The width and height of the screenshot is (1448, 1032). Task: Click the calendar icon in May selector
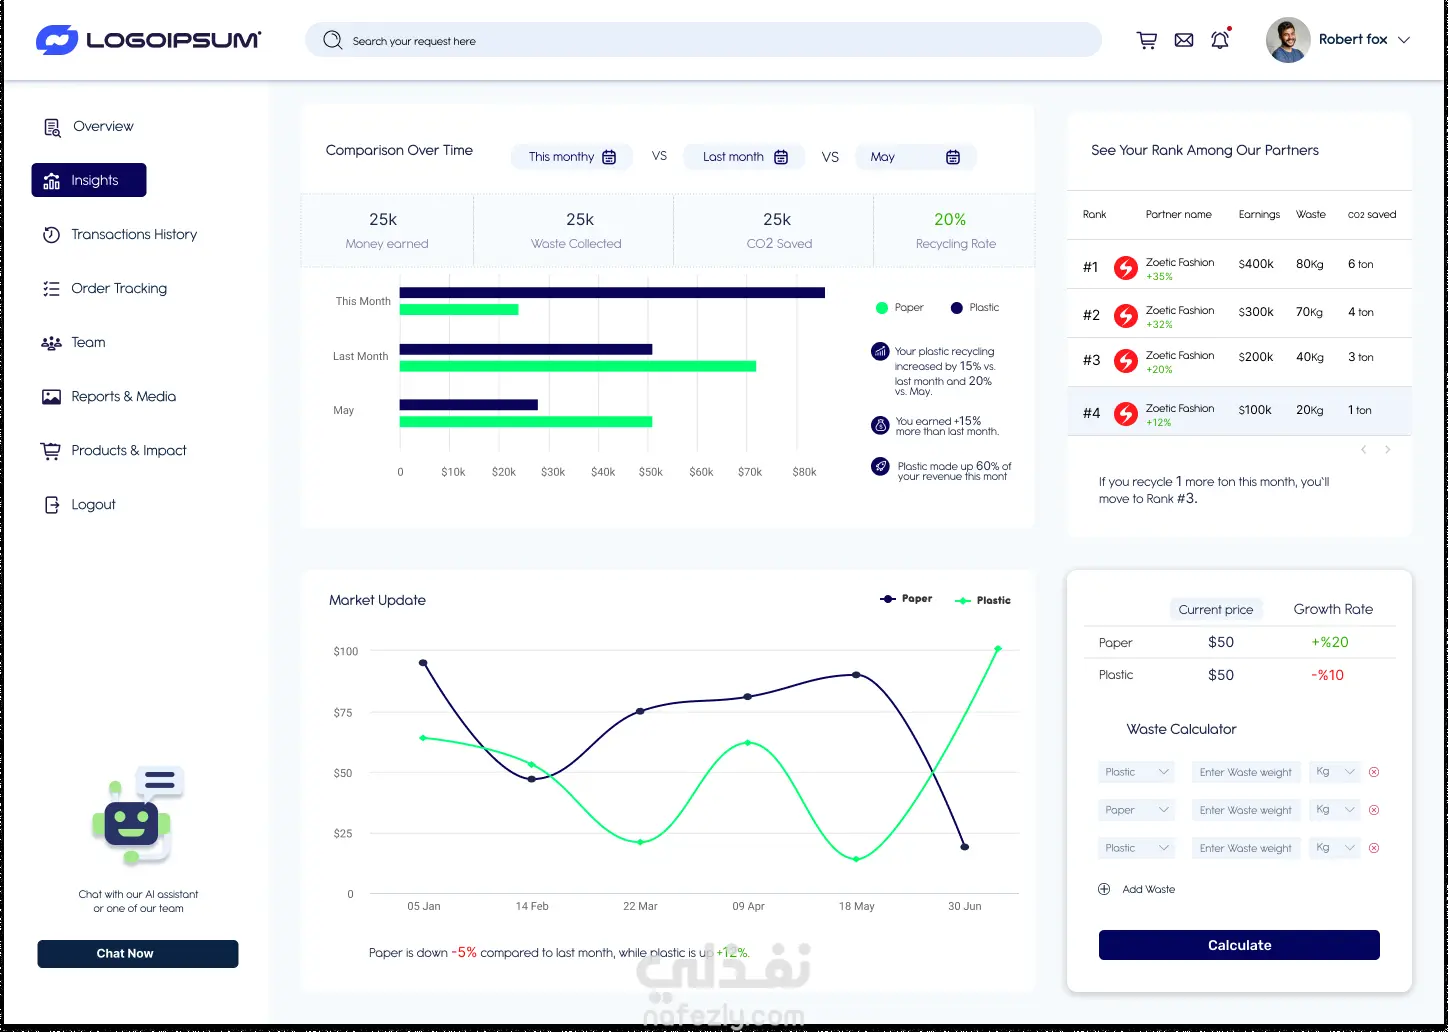[x=953, y=157]
